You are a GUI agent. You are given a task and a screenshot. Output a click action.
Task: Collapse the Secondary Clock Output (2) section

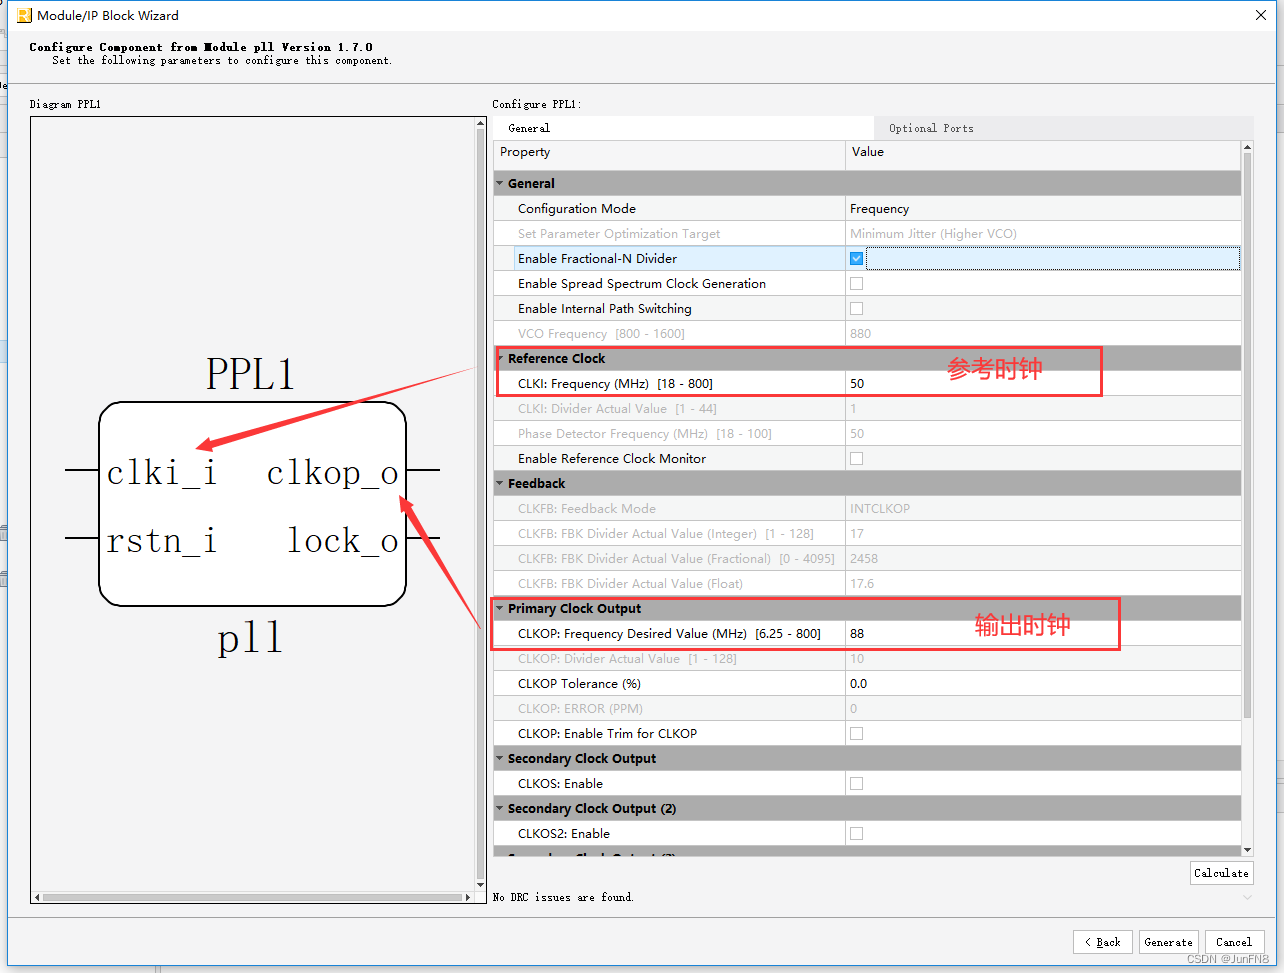(500, 808)
